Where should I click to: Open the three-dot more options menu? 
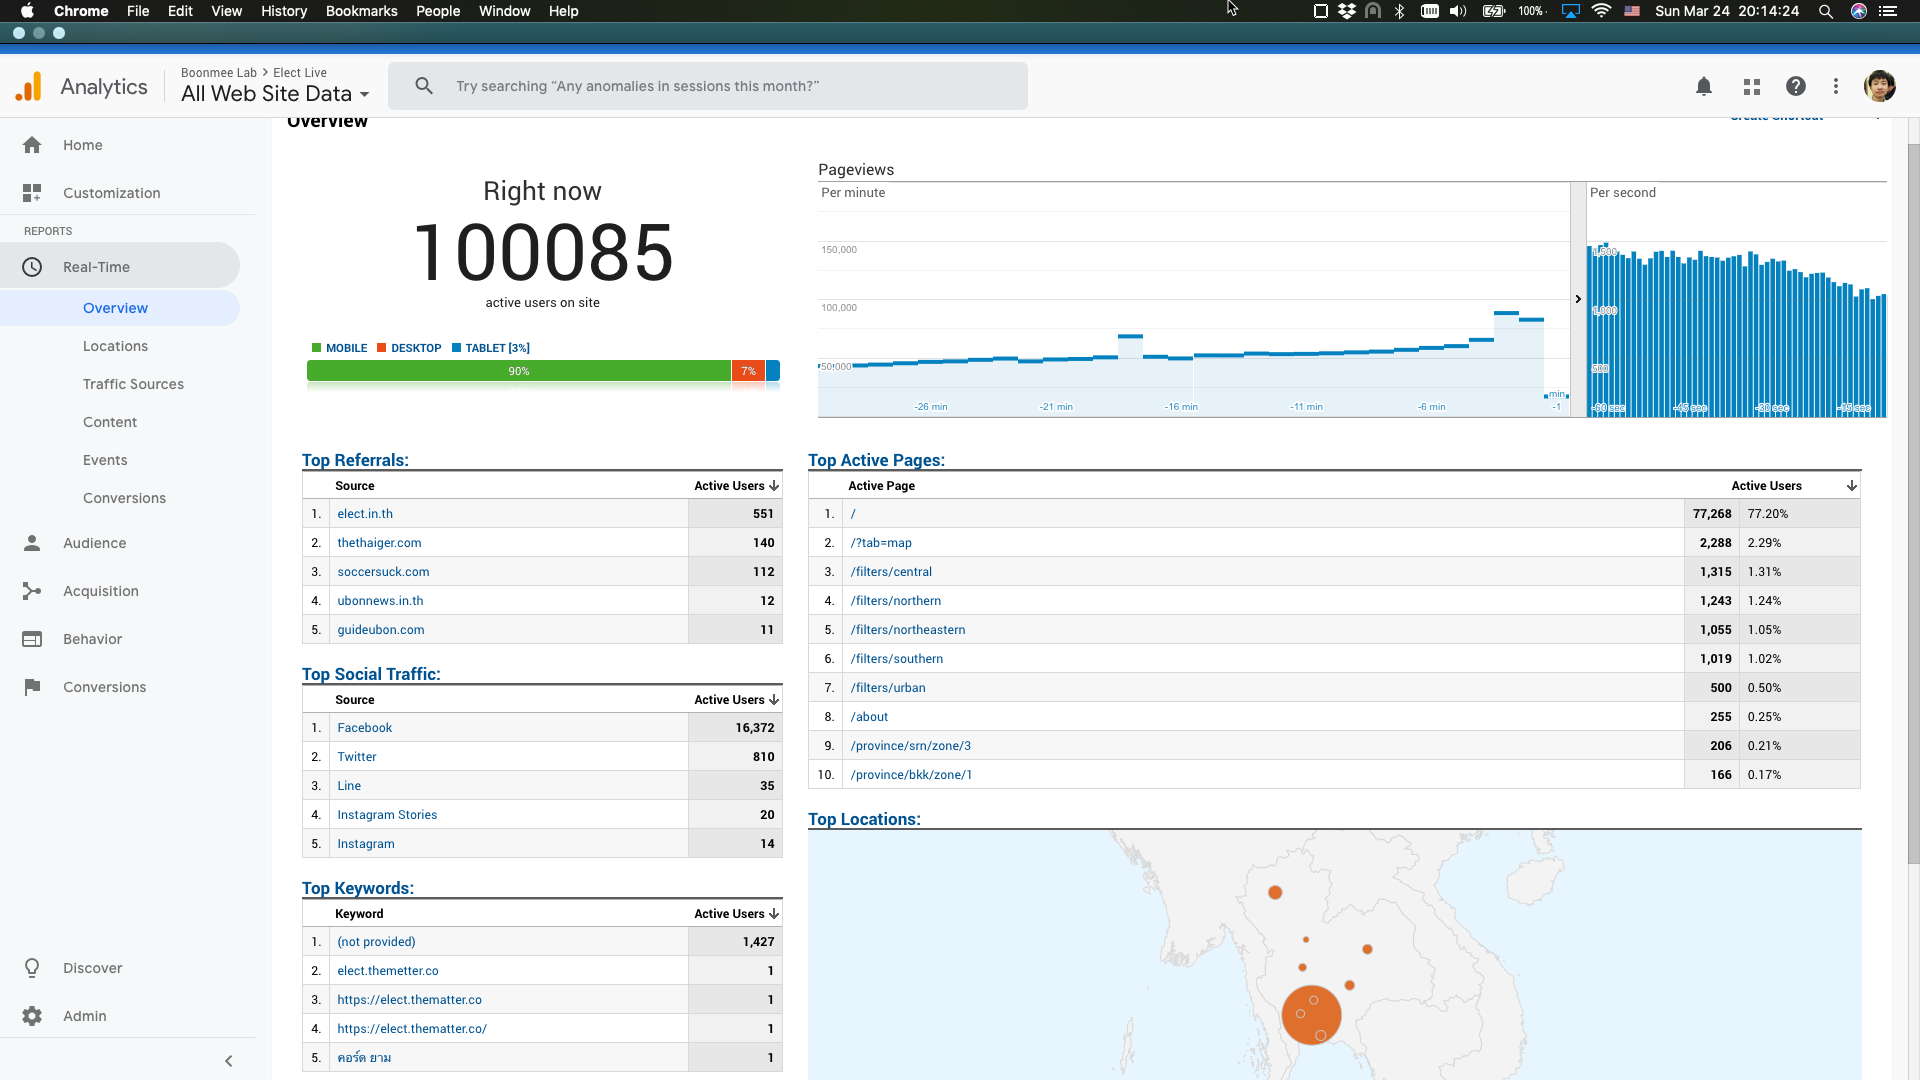1836,87
